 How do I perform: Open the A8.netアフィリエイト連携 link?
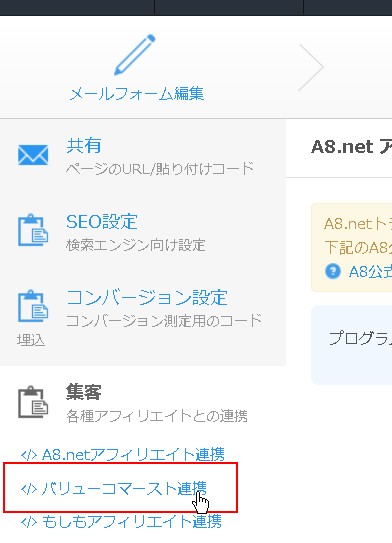[x=133, y=454]
